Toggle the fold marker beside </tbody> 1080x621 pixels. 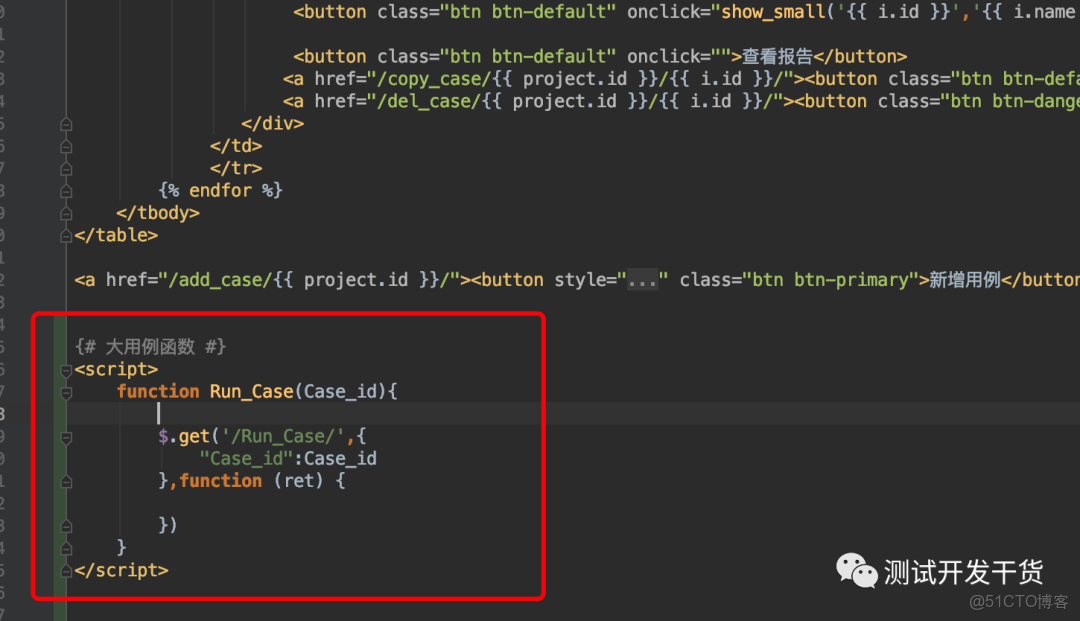pos(66,213)
